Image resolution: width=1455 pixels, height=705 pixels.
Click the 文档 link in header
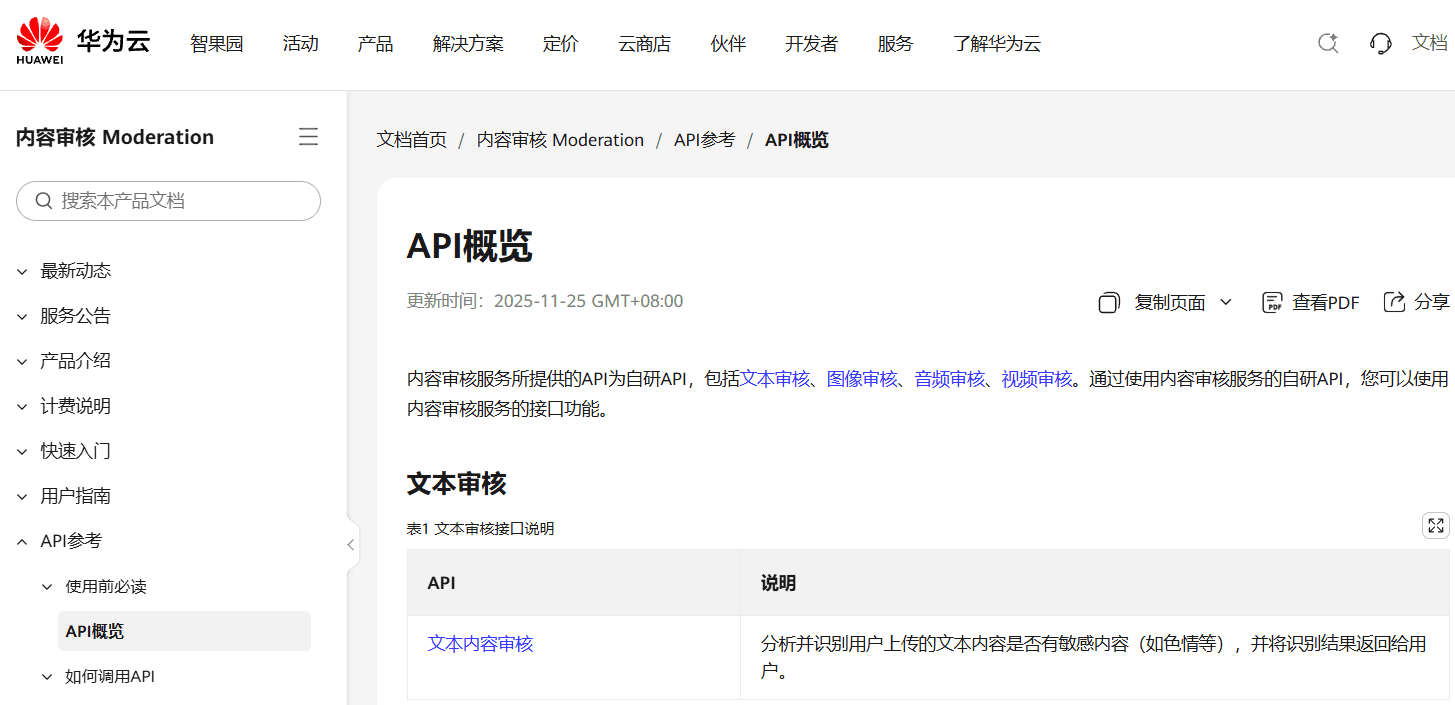click(1430, 42)
